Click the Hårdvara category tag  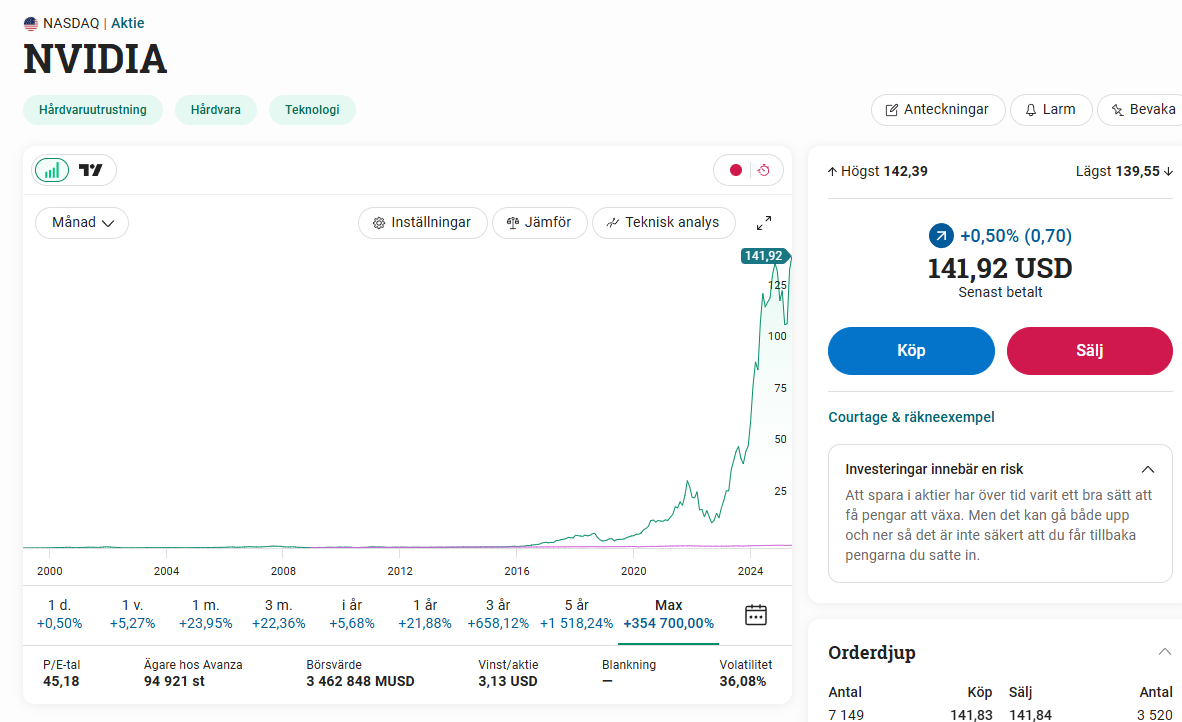(x=216, y=110)
